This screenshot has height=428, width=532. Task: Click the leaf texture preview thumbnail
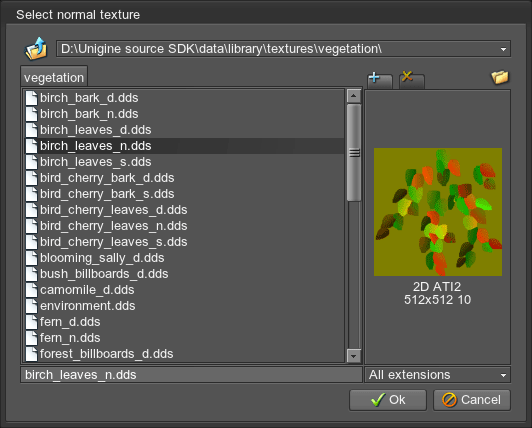(438, 212)
